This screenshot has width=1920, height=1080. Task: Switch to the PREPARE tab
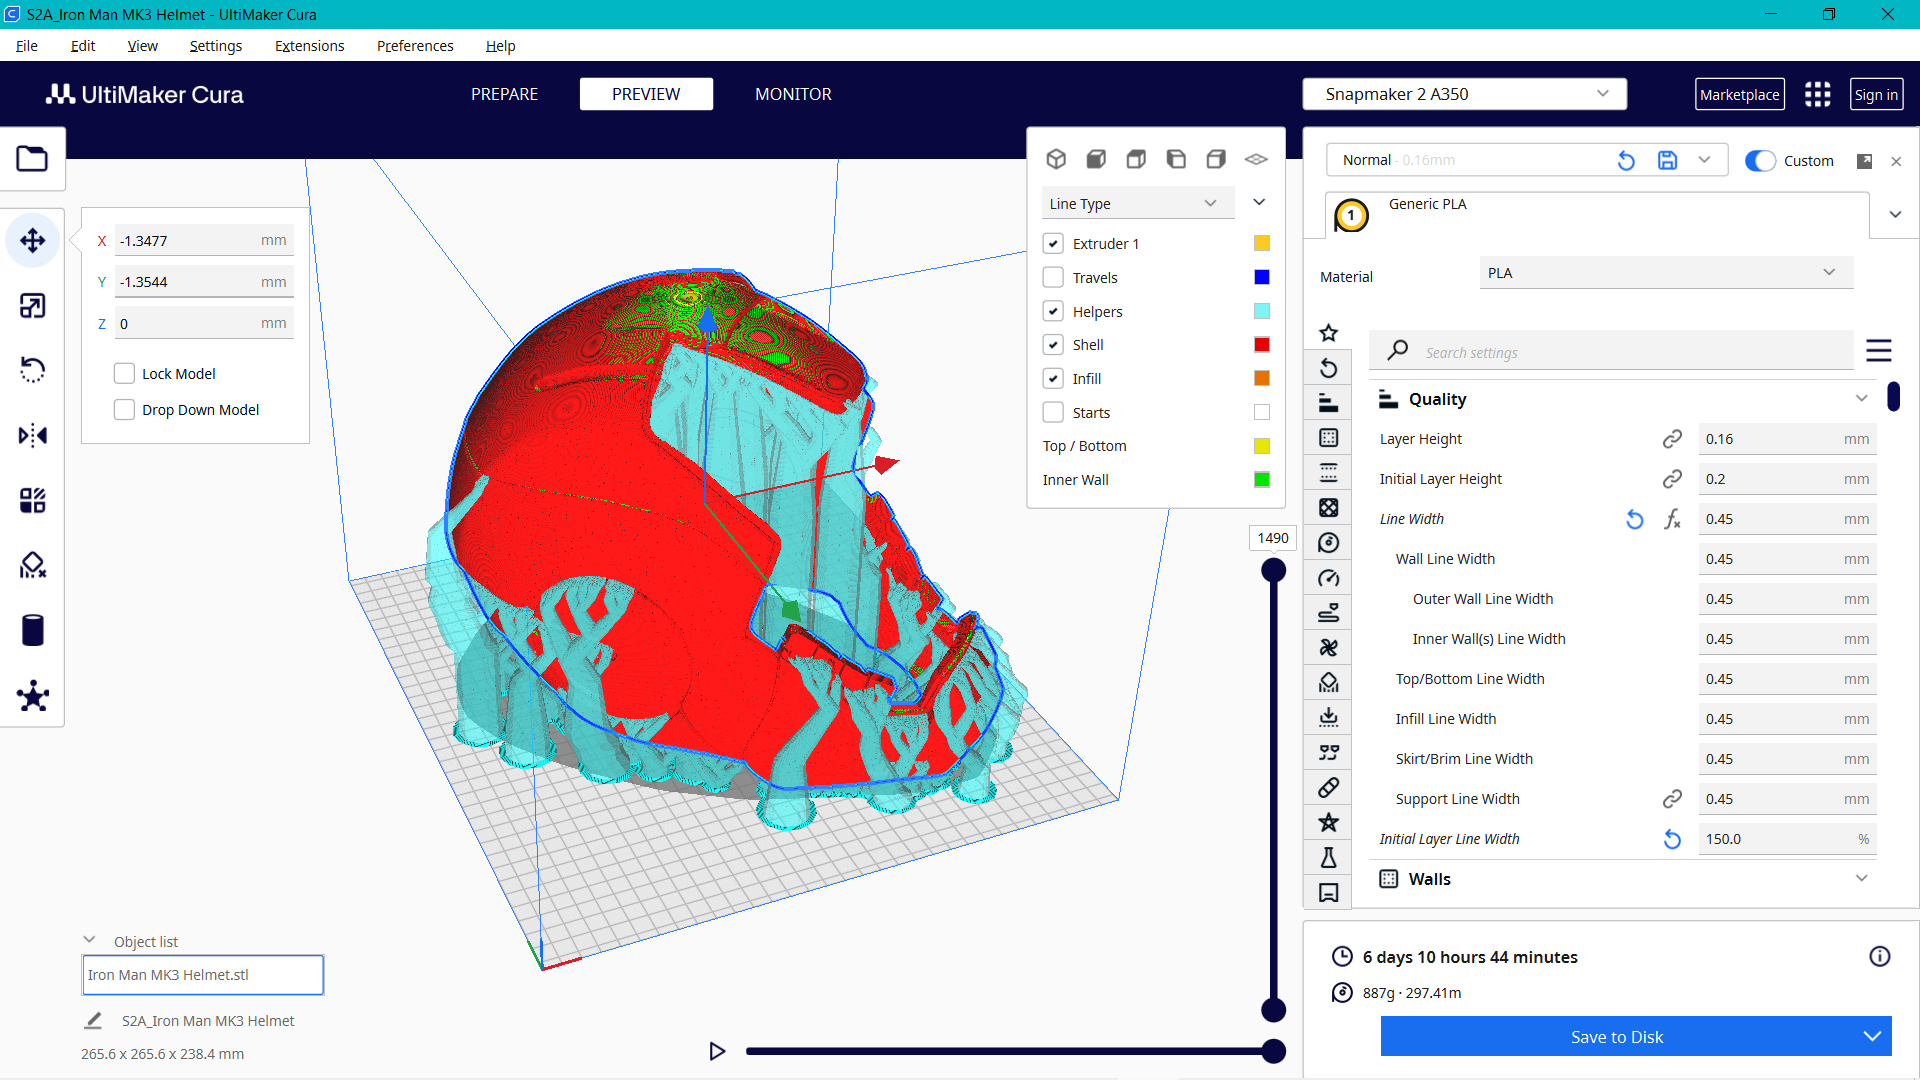click(504, 94)
